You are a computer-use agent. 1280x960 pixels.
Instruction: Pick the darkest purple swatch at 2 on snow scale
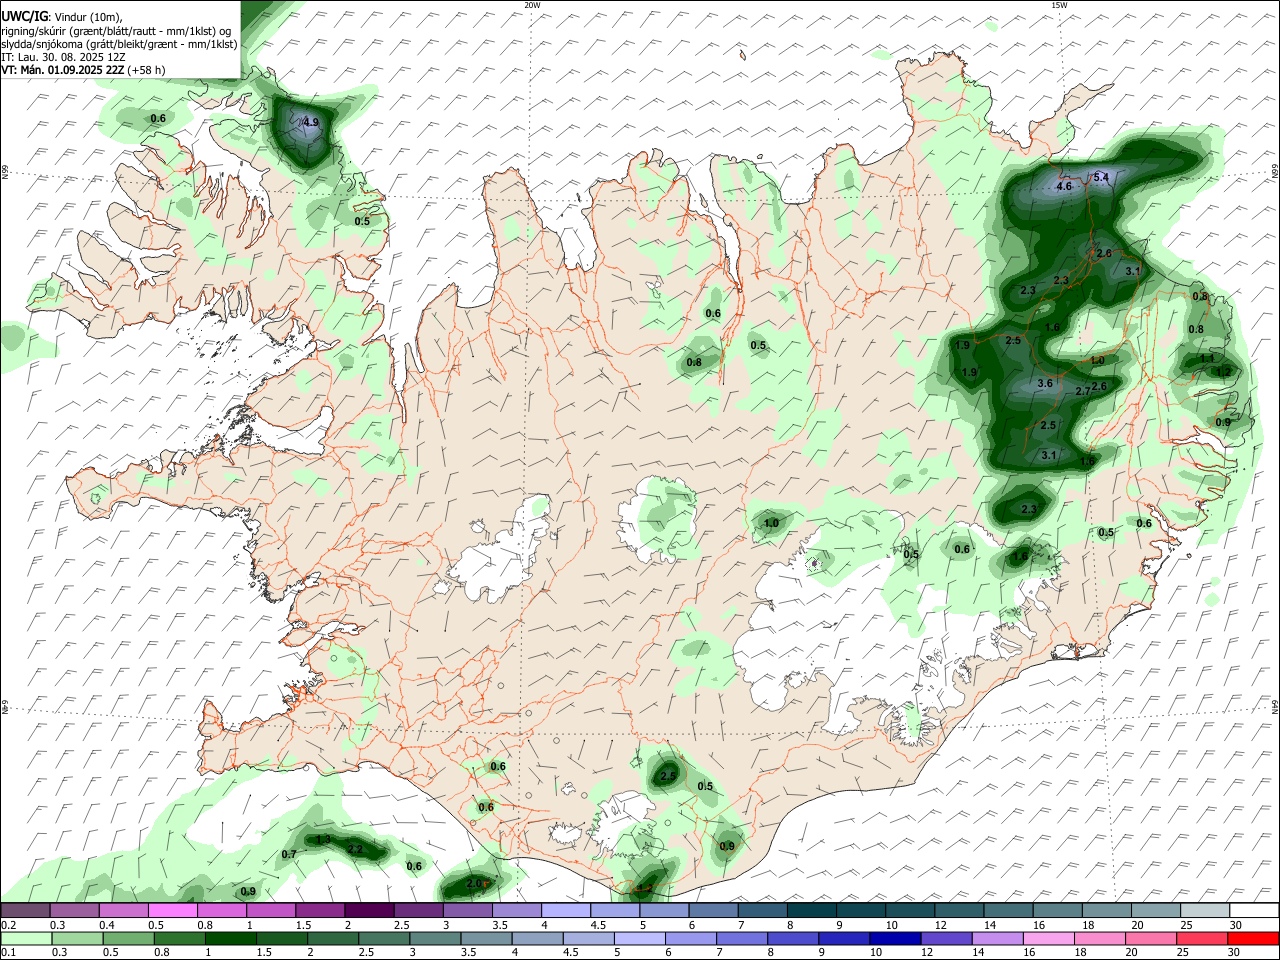(369, 911)
